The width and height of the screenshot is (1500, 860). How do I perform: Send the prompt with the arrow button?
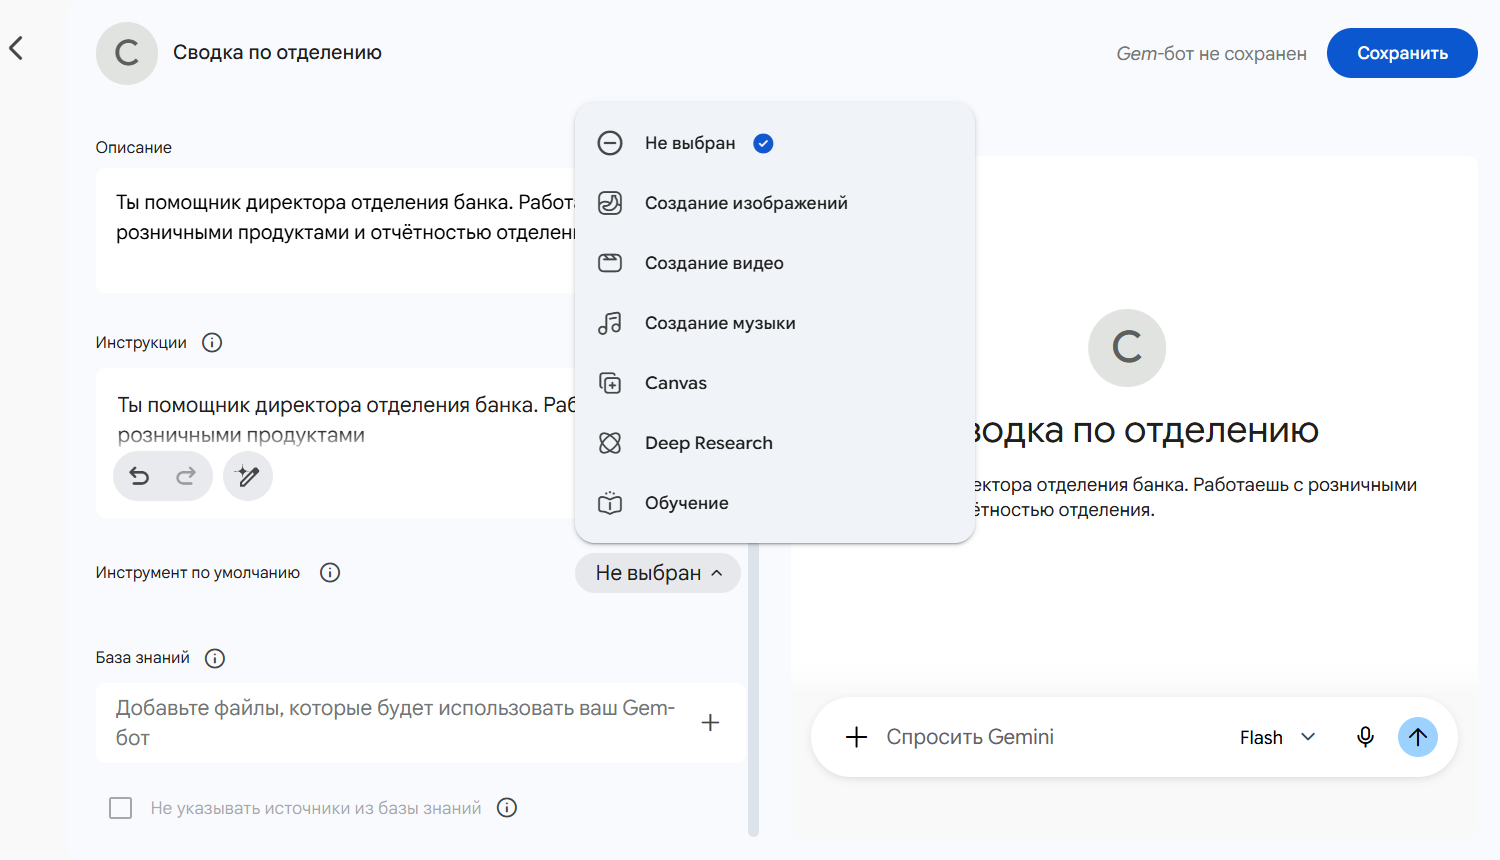click(1418, 737)
